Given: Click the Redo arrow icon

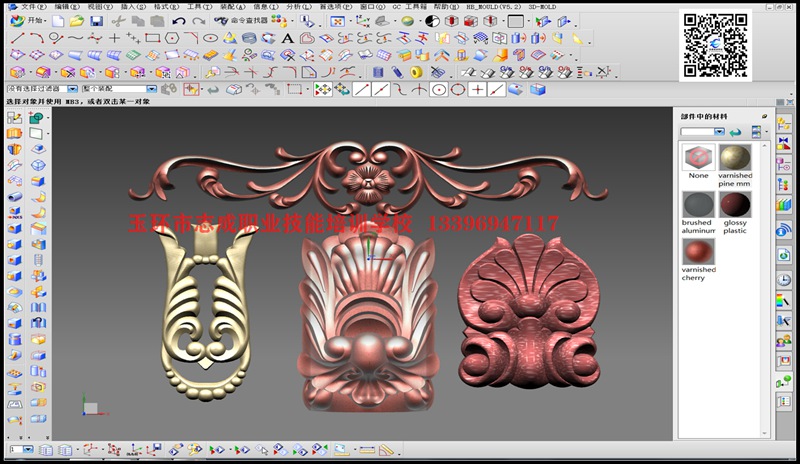Looking at the screenshot, I should click(x=198, y=21).
